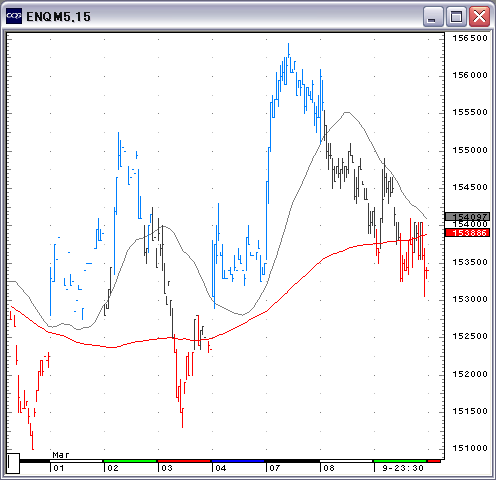Viewport: 496px width, 480px height.
Task: Select the 04 date marker
Action: pyautogui.click(x=221, y=468)
